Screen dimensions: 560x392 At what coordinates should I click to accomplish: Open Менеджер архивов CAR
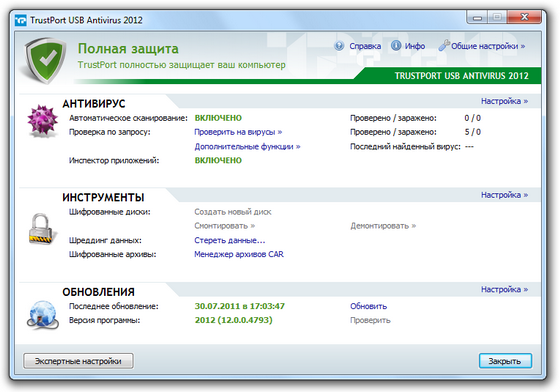click(239, 254)
